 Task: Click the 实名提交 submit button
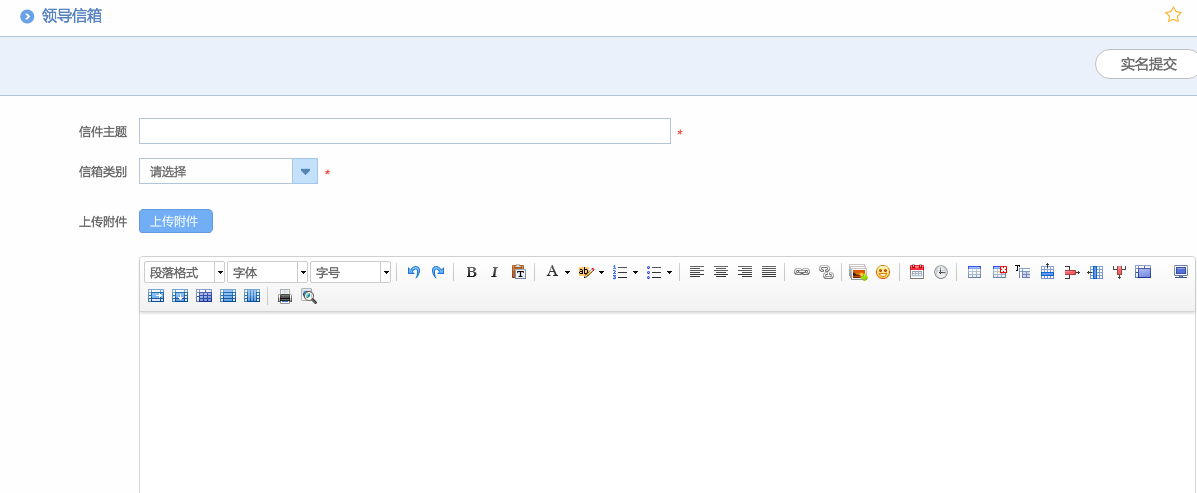pos(1147,64)
